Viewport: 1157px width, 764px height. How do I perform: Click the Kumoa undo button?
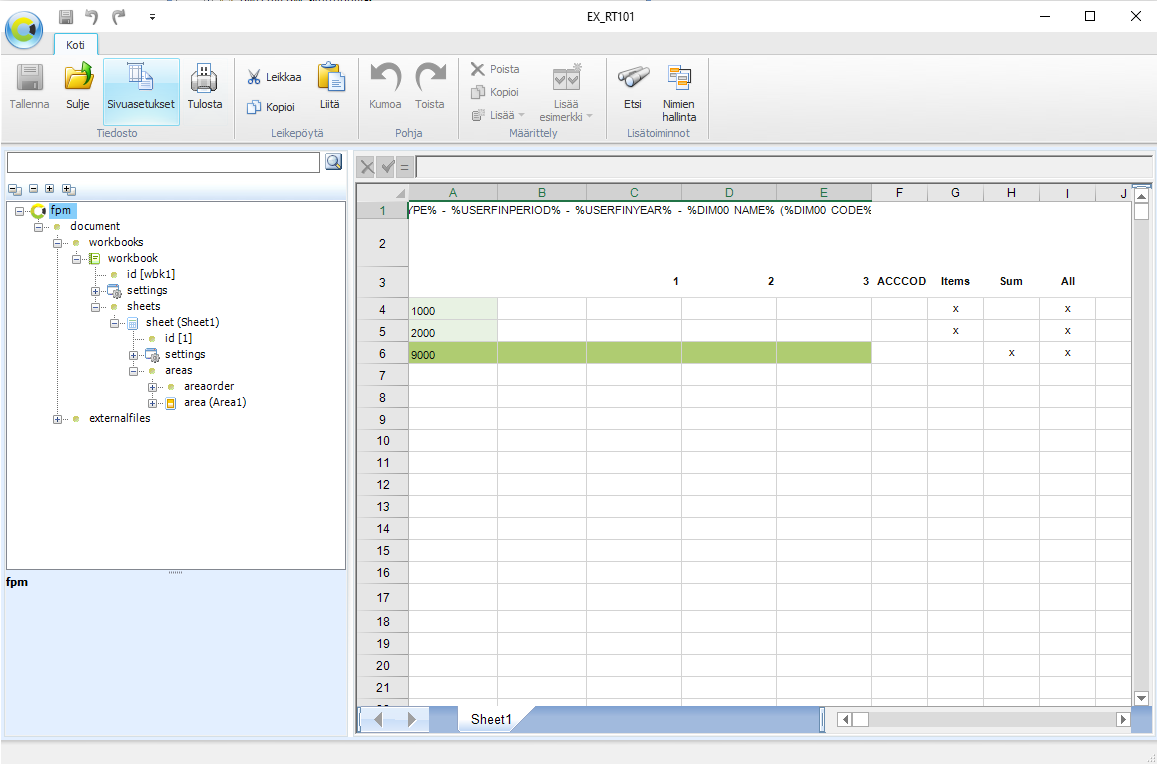tap(385, 87)
